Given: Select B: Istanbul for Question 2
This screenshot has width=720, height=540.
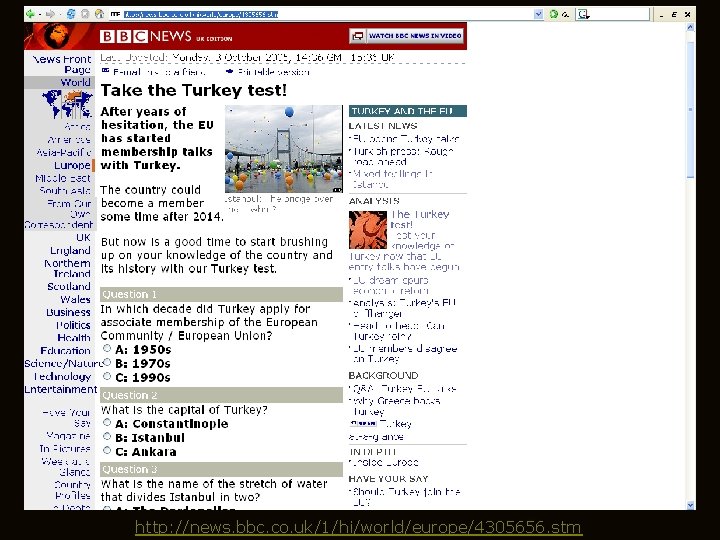Looking at the screenshot, I should click(x=107, y=436).
